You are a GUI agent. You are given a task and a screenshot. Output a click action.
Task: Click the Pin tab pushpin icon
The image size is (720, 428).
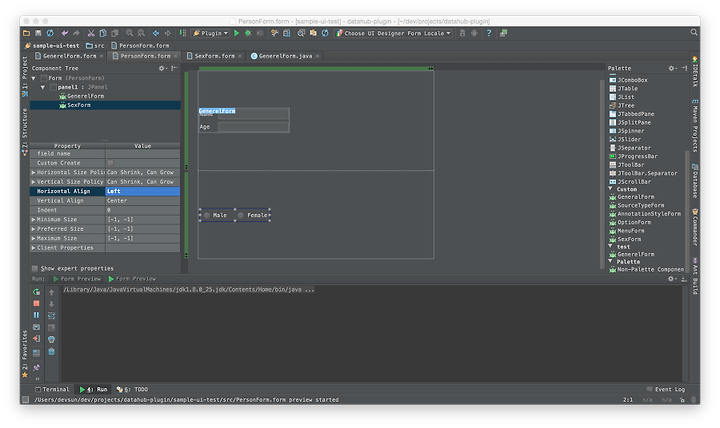[36, 367]
